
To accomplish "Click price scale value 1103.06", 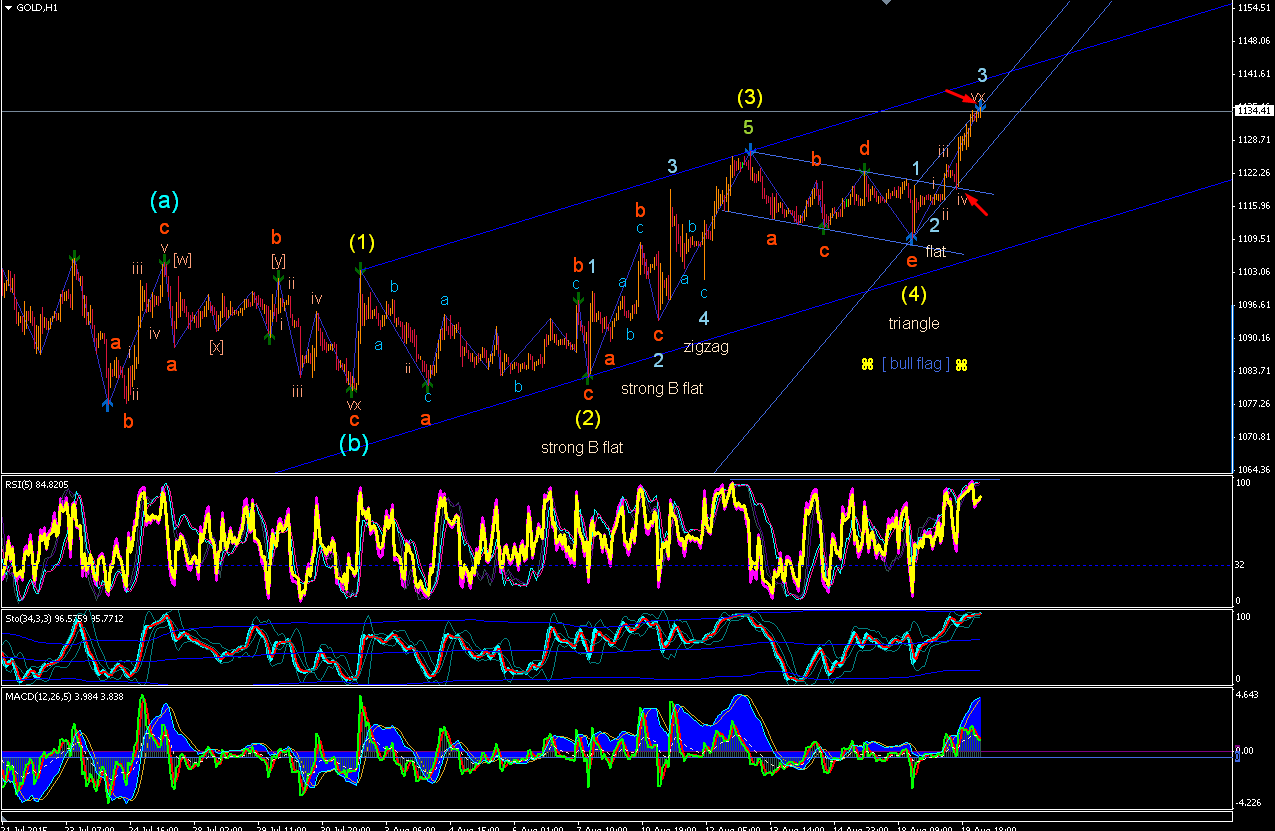I will coord(1253,272).
